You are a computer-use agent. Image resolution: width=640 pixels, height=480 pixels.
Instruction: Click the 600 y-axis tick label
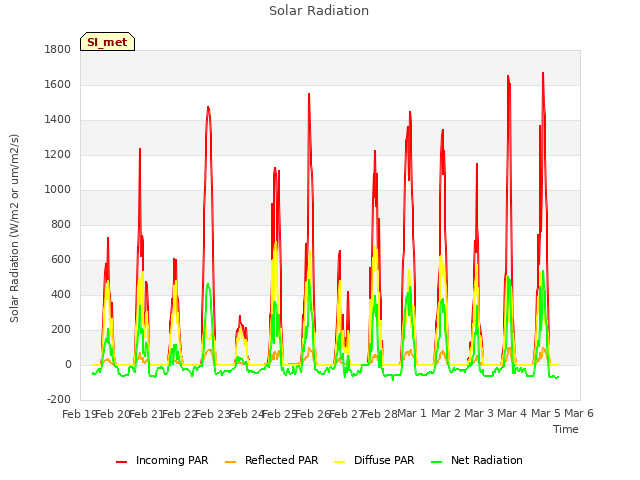pyautogui.click(x=61, y=260)
